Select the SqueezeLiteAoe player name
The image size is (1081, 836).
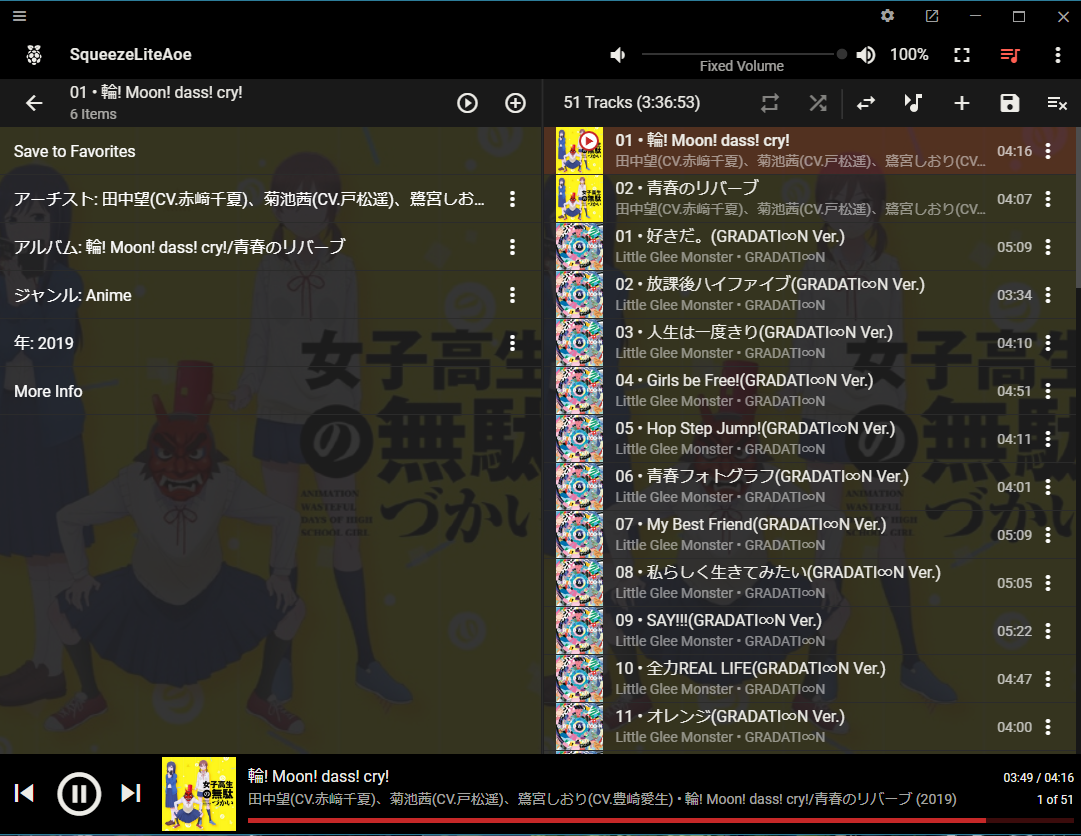(x=130, y=54)
